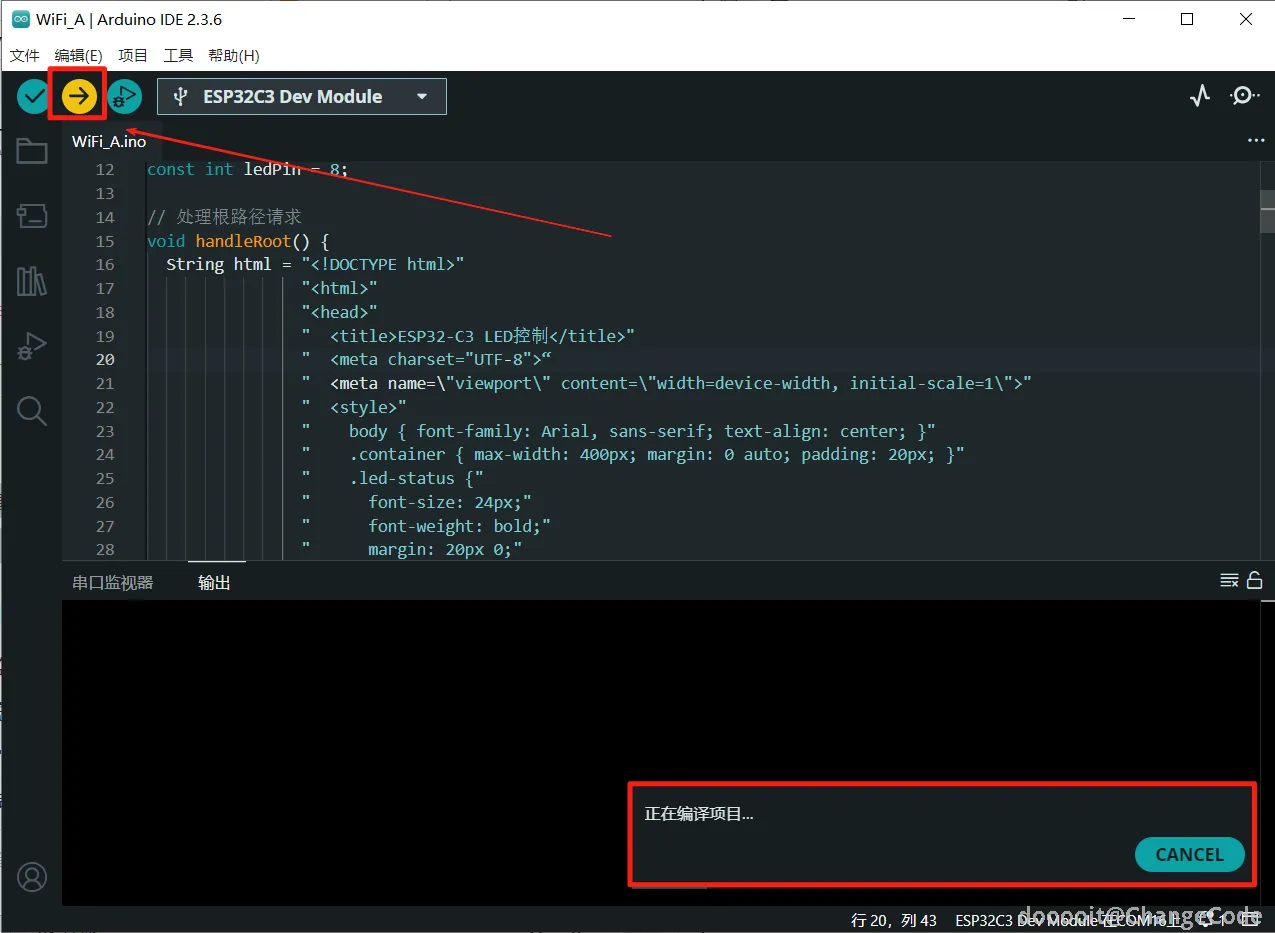Click the String html declaration

click(315, 265)
